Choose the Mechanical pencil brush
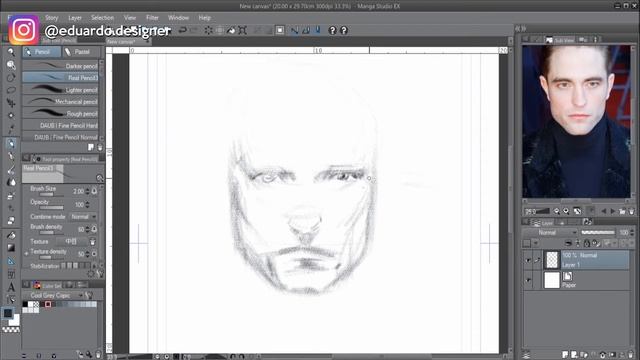 (60, 101)
